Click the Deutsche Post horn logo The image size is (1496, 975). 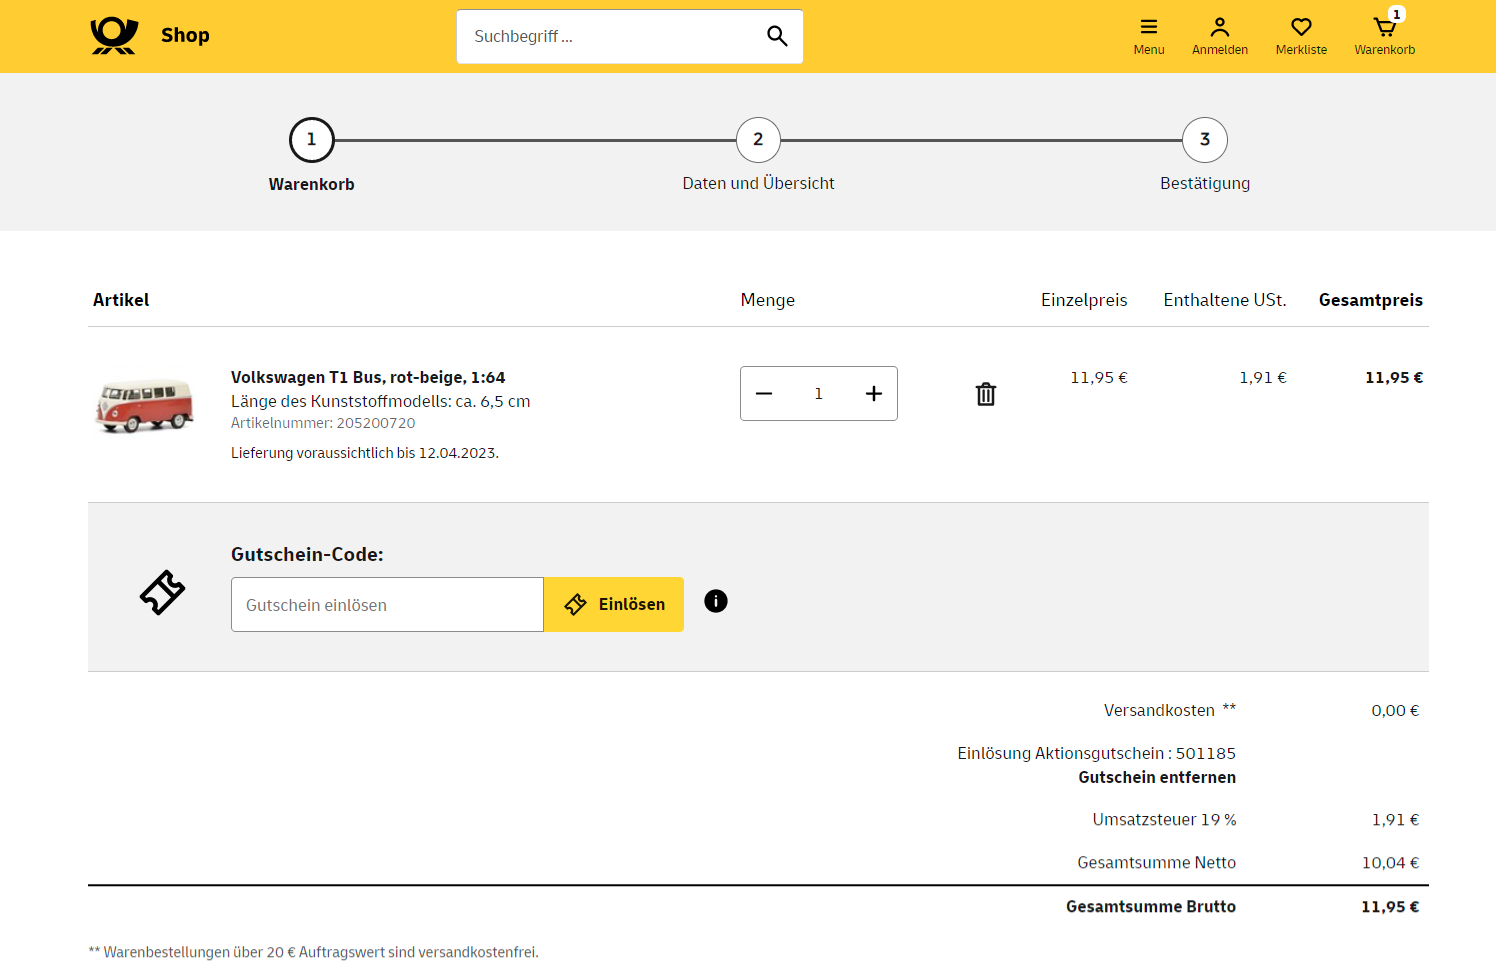click(114, 36)
